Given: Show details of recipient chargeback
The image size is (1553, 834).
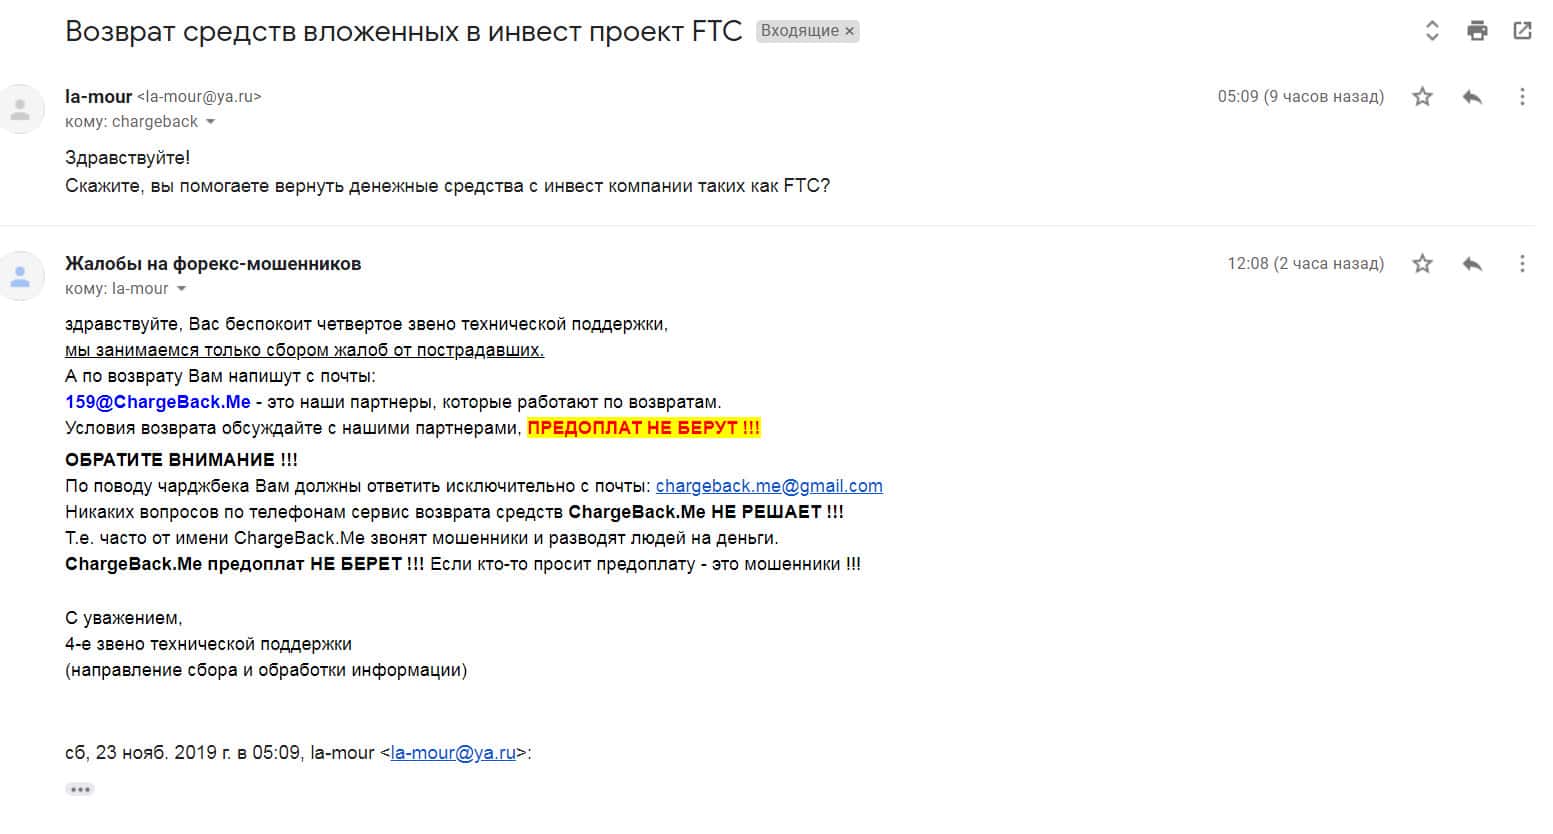Looking at the screenshot, I should [210, 122].
